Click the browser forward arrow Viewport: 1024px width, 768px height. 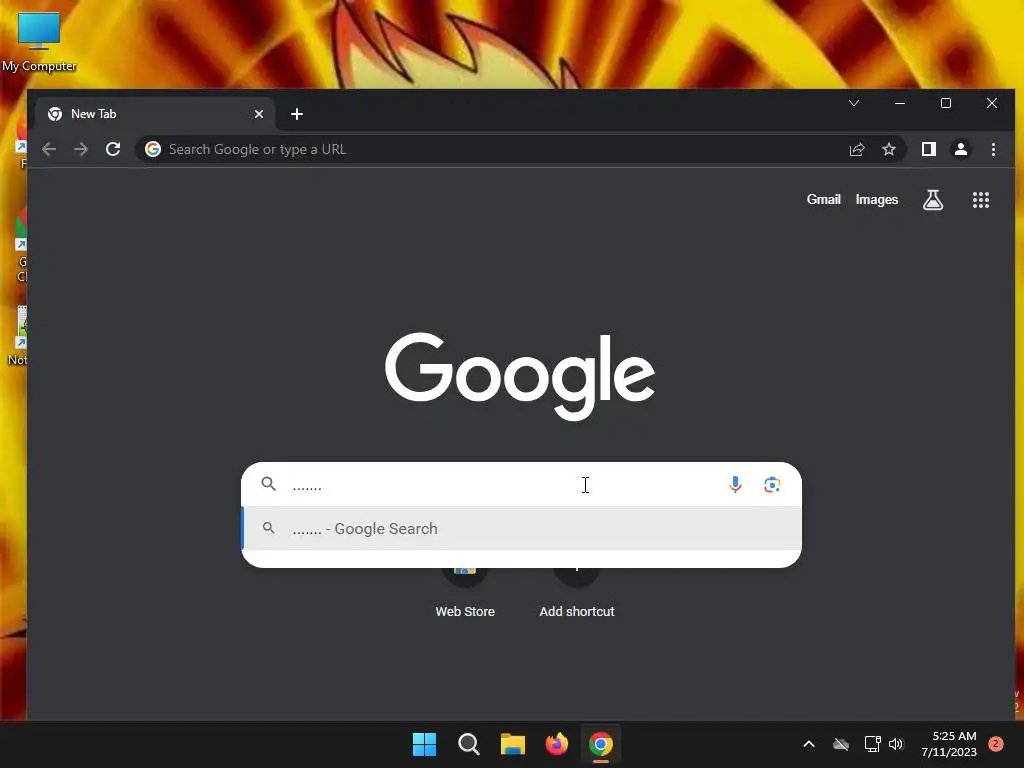point(81,149)
